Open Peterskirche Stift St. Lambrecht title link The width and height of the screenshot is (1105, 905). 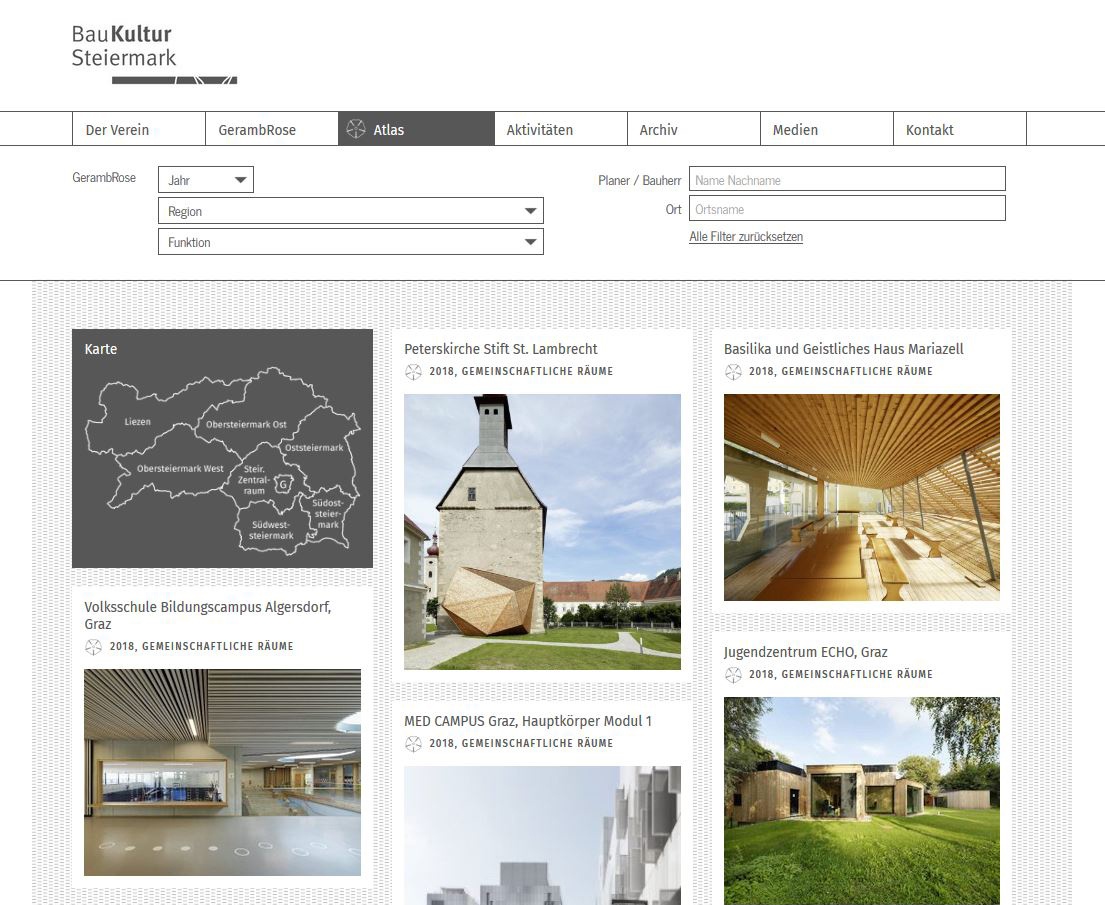(x=501, y=349)
